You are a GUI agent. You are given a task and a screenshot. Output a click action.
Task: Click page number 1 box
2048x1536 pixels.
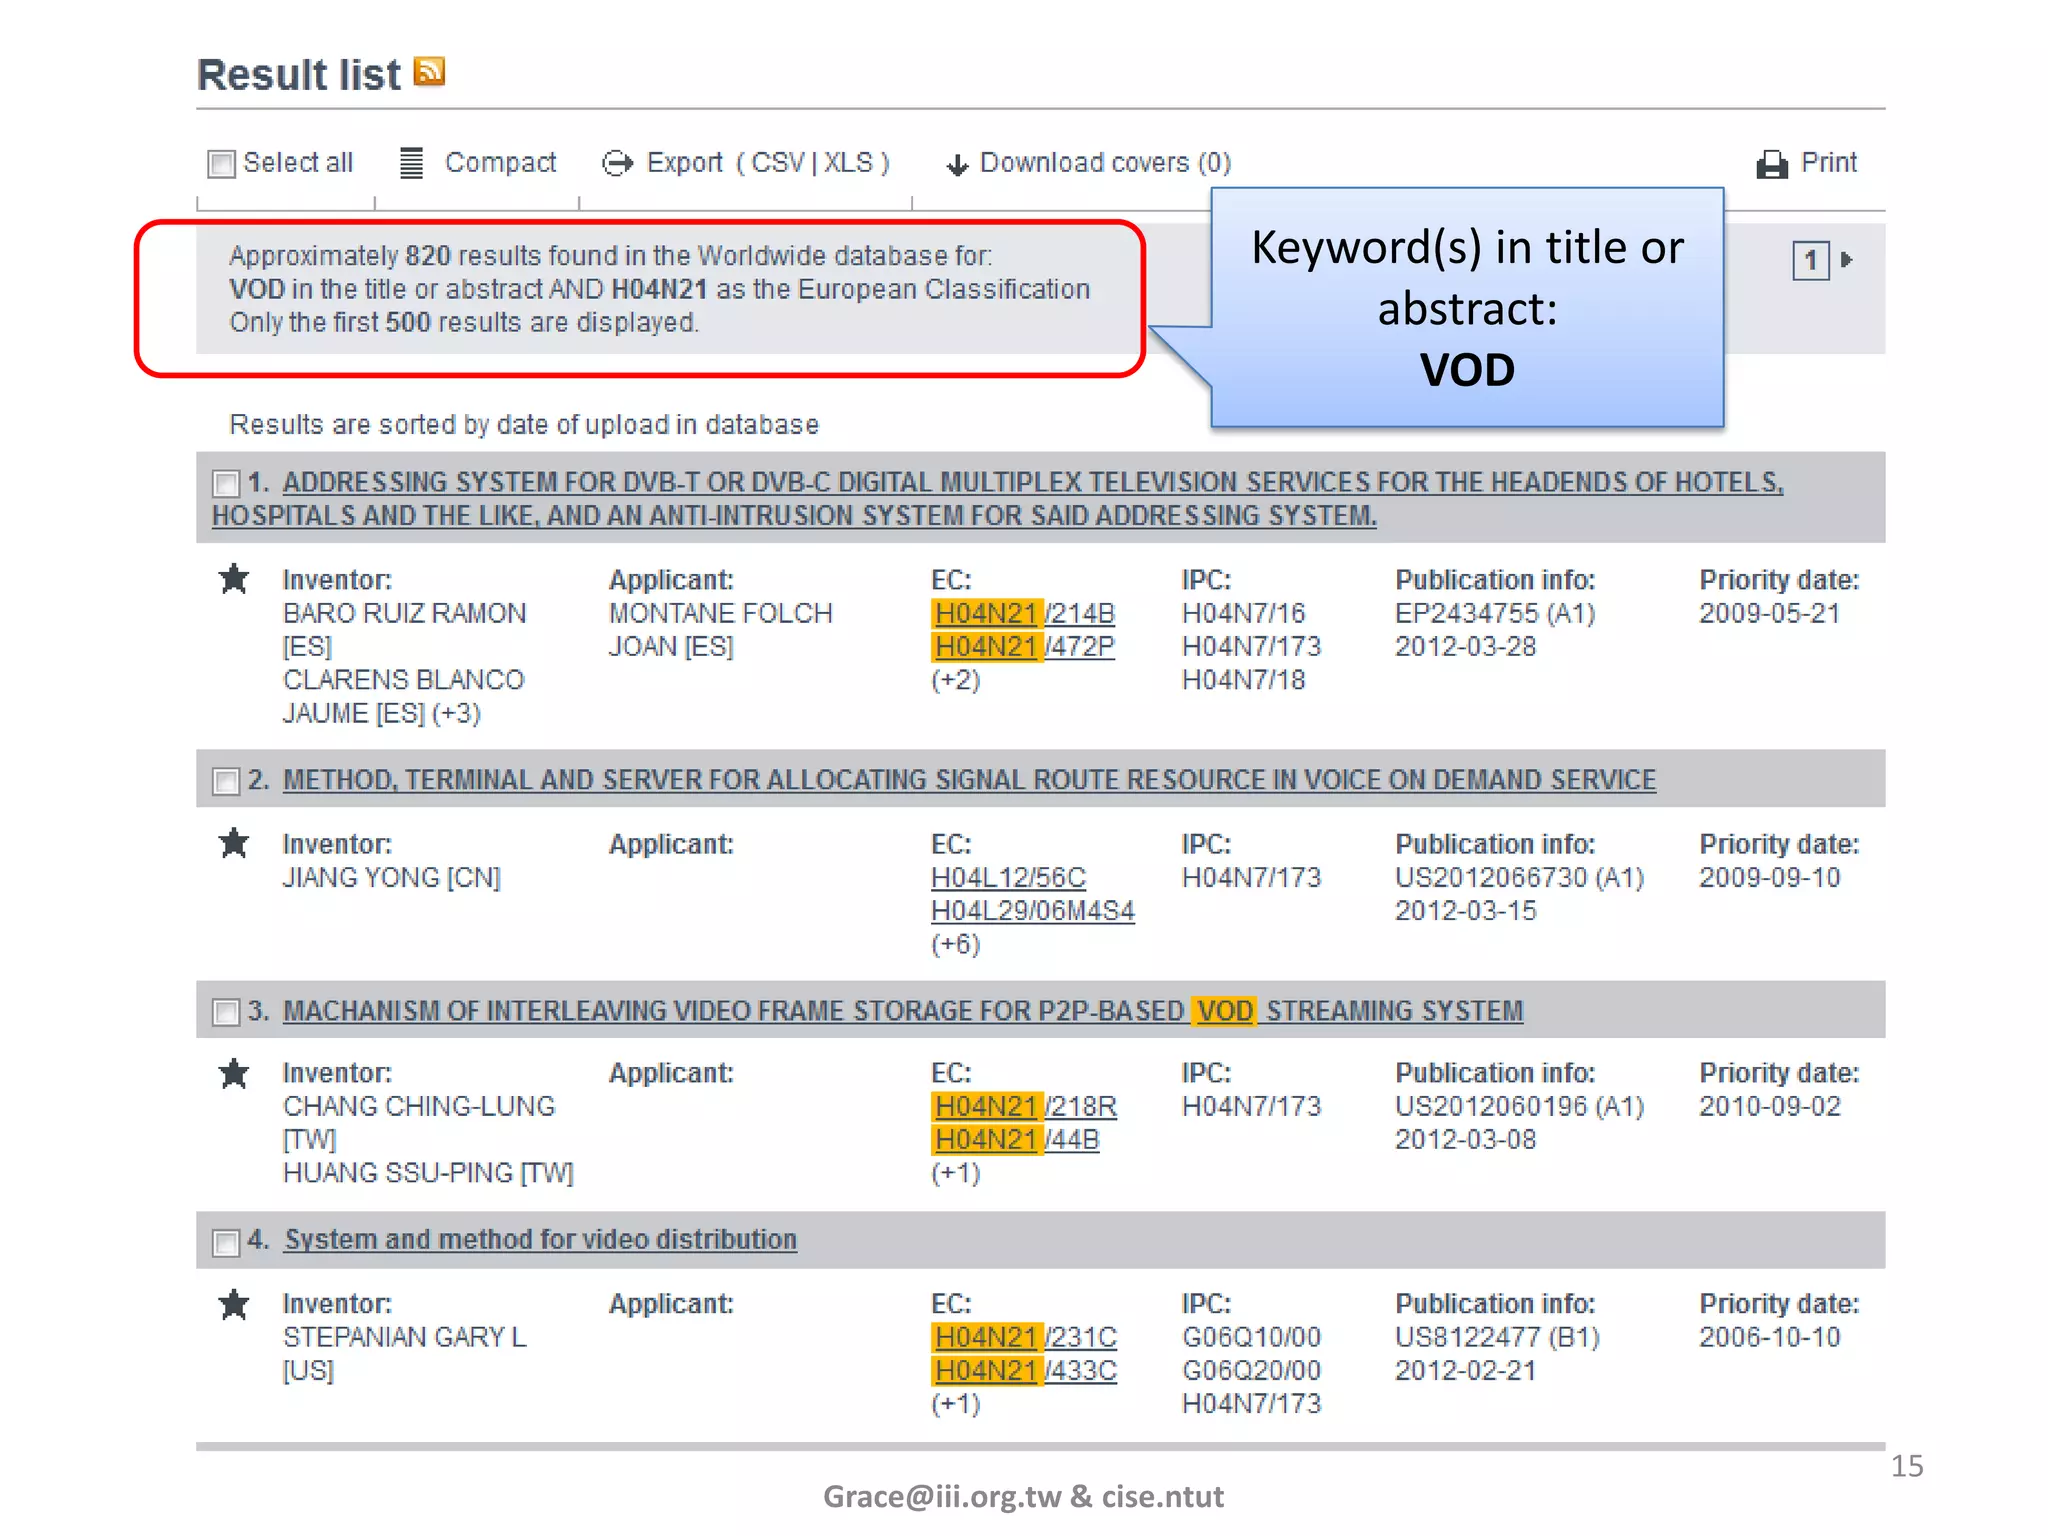click(x=1810, y=261)
